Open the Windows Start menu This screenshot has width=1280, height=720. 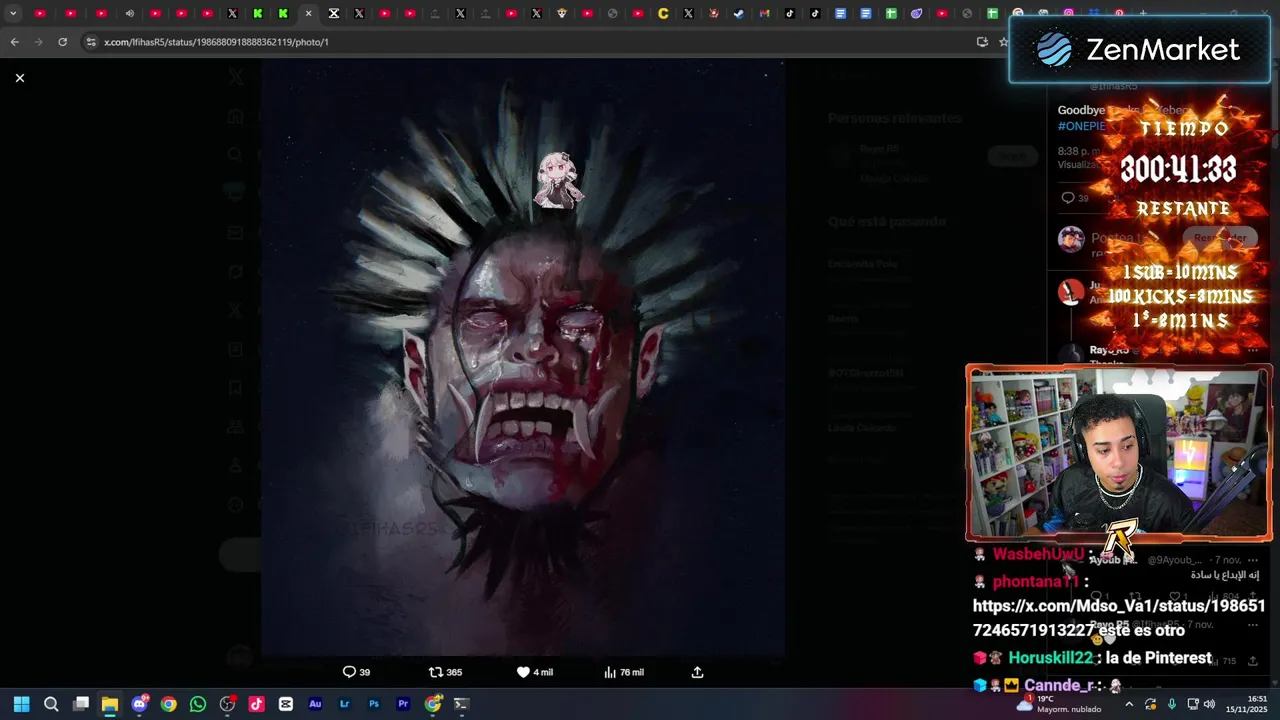pos(21,704)
